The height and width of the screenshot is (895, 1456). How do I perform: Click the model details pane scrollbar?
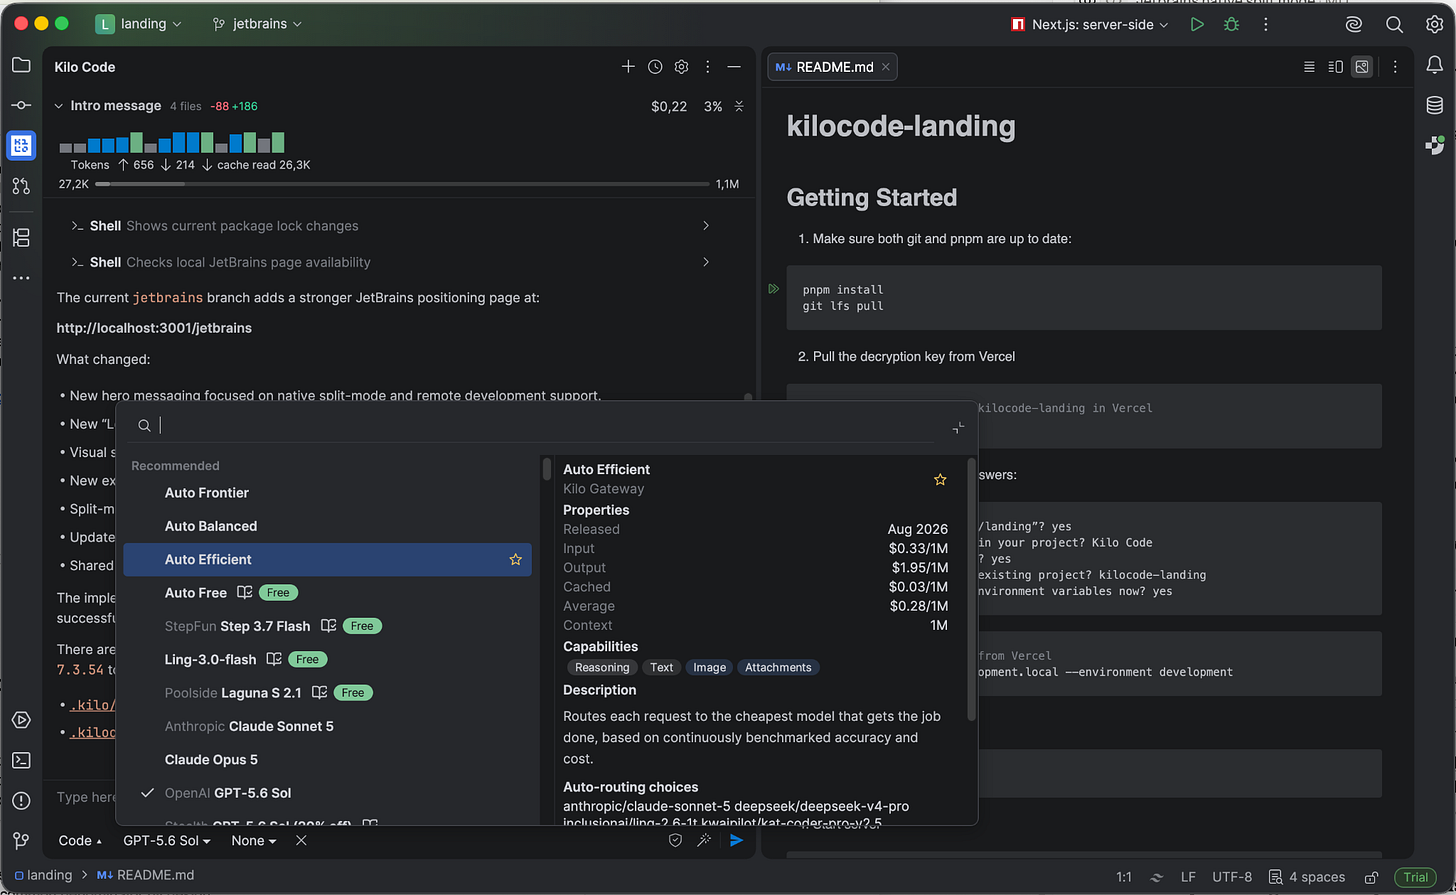point(971,589)
